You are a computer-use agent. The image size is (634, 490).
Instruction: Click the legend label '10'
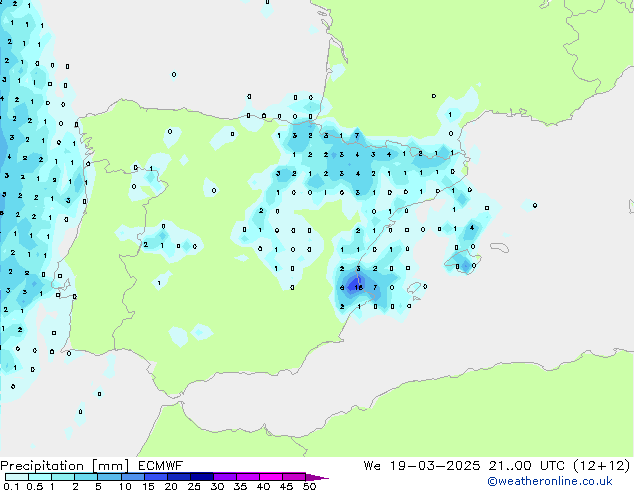tap(125, 486)
